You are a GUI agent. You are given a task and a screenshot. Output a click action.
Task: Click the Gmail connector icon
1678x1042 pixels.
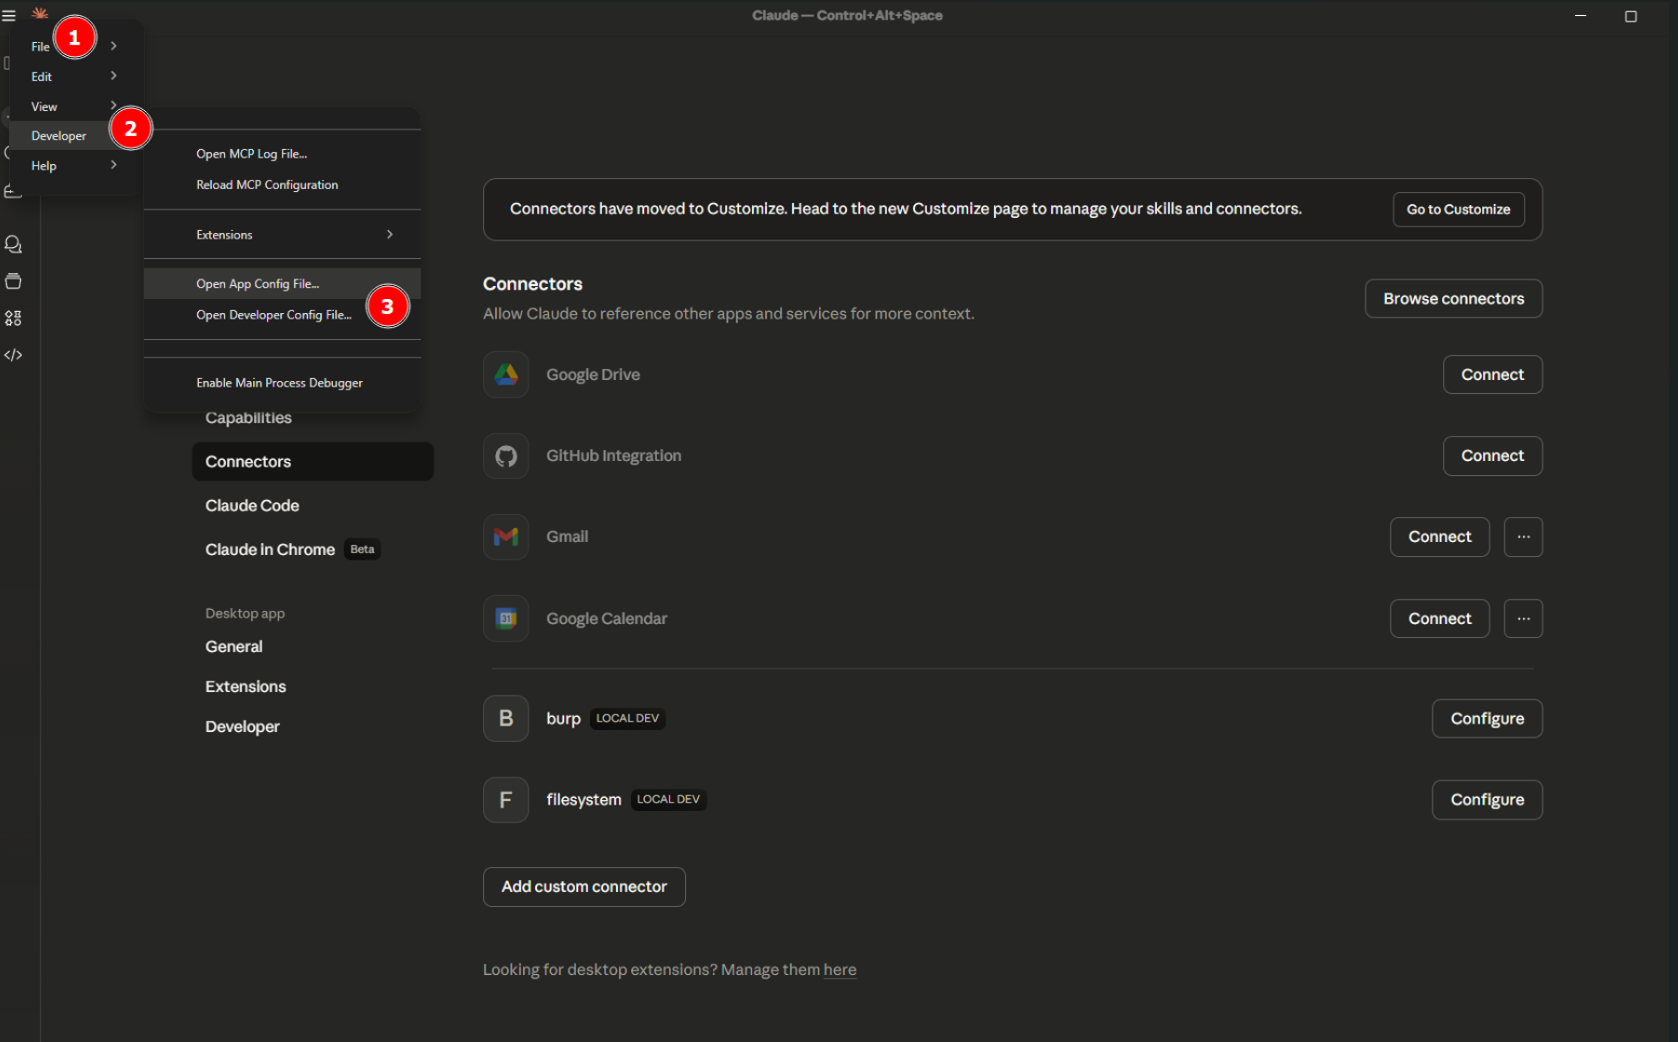[x=506, y=537]
